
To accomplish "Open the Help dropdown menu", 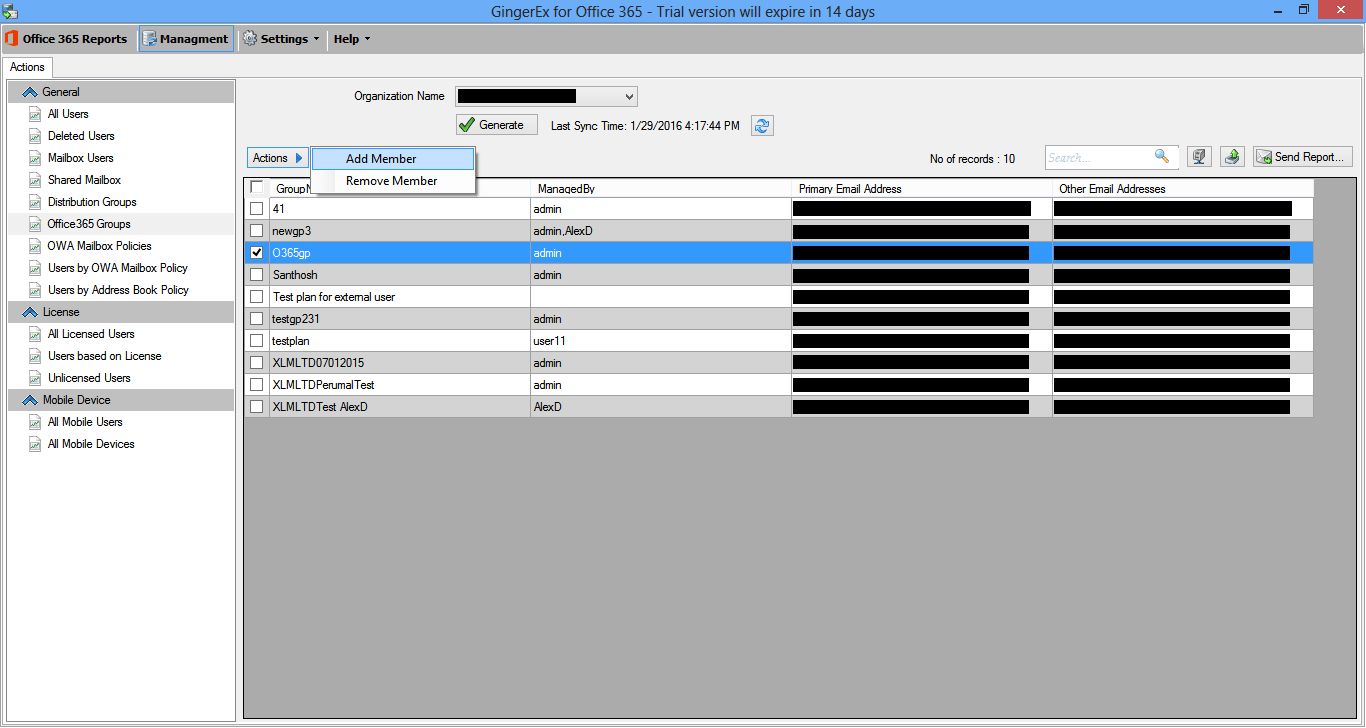I will [x=351, y=39].
